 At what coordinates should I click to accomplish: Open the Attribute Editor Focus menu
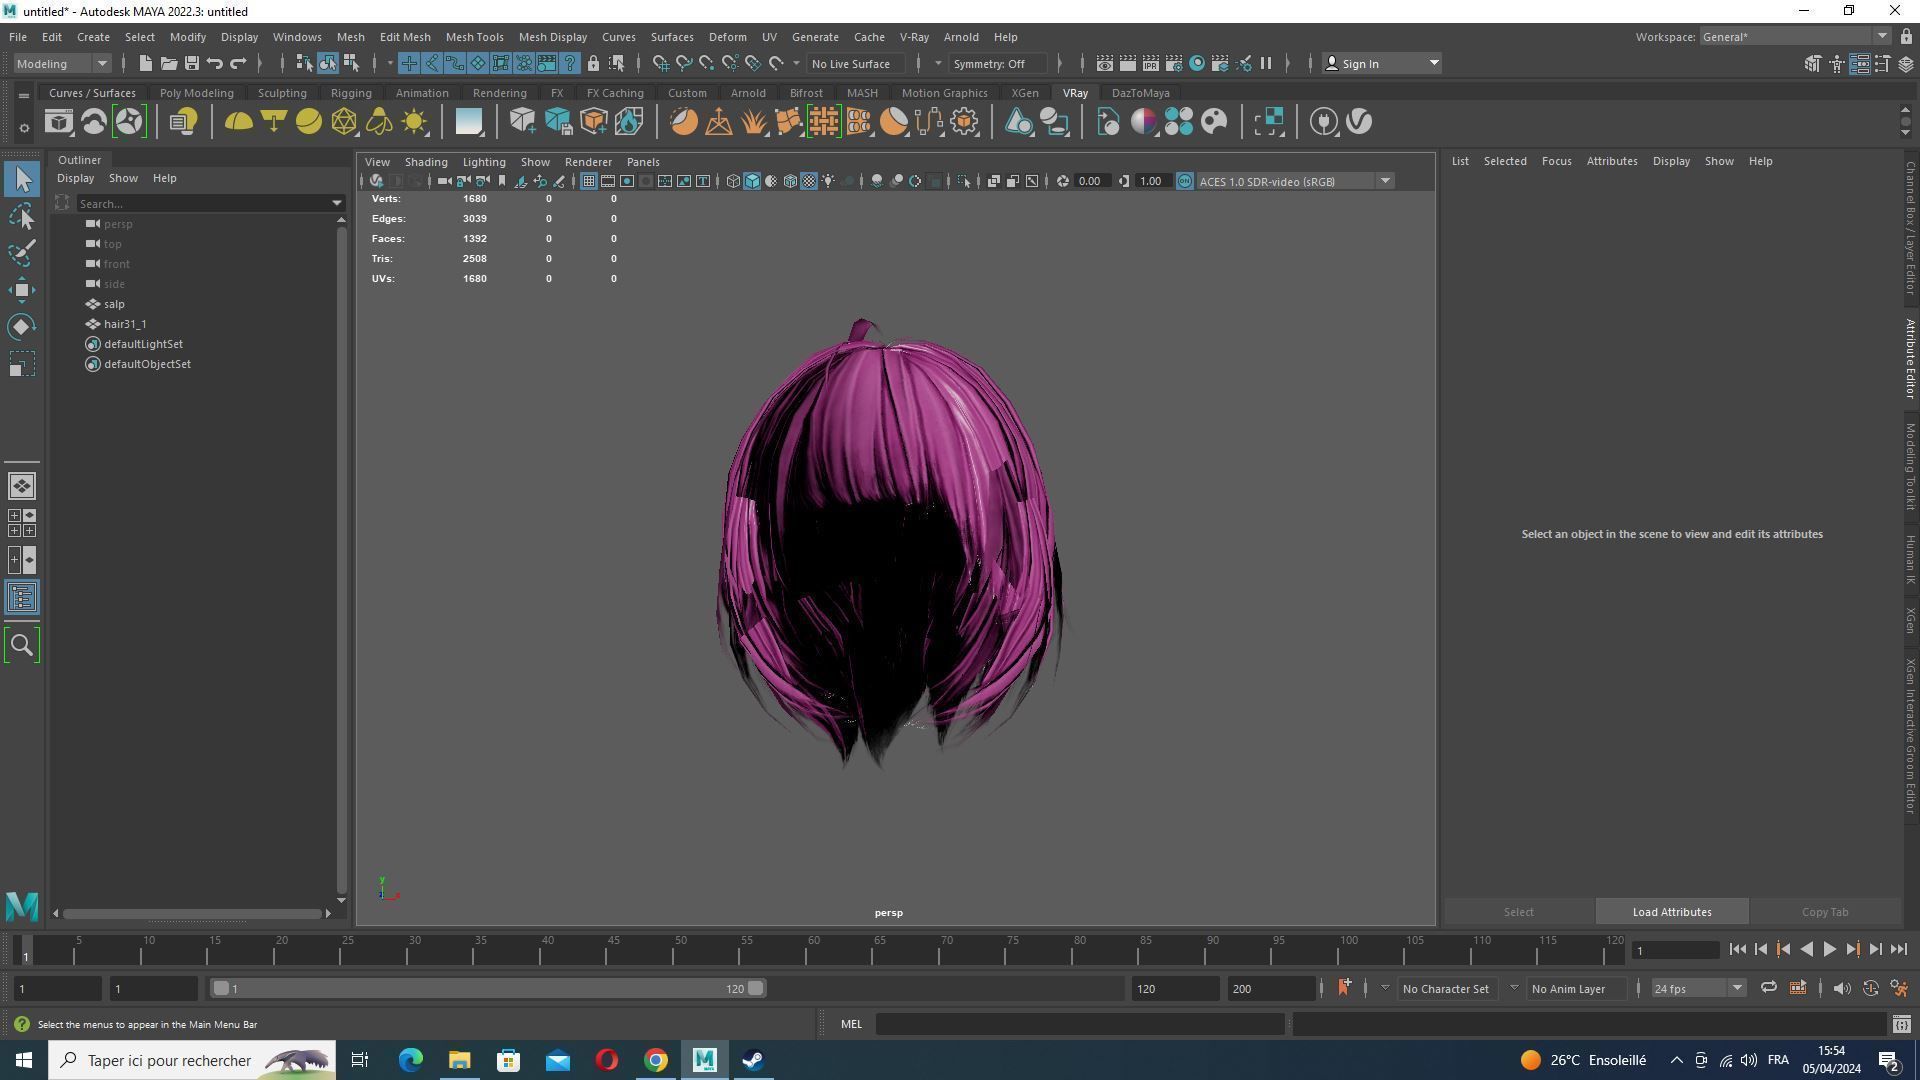click(1556, 161)
